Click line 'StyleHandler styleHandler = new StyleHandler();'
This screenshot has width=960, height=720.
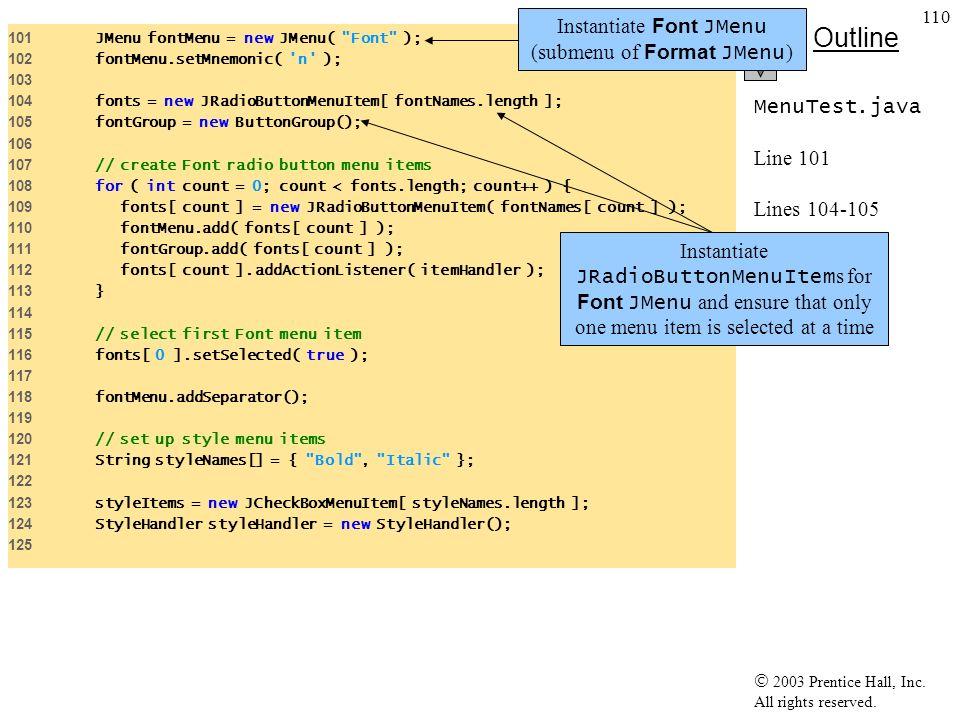coord(302,524)
